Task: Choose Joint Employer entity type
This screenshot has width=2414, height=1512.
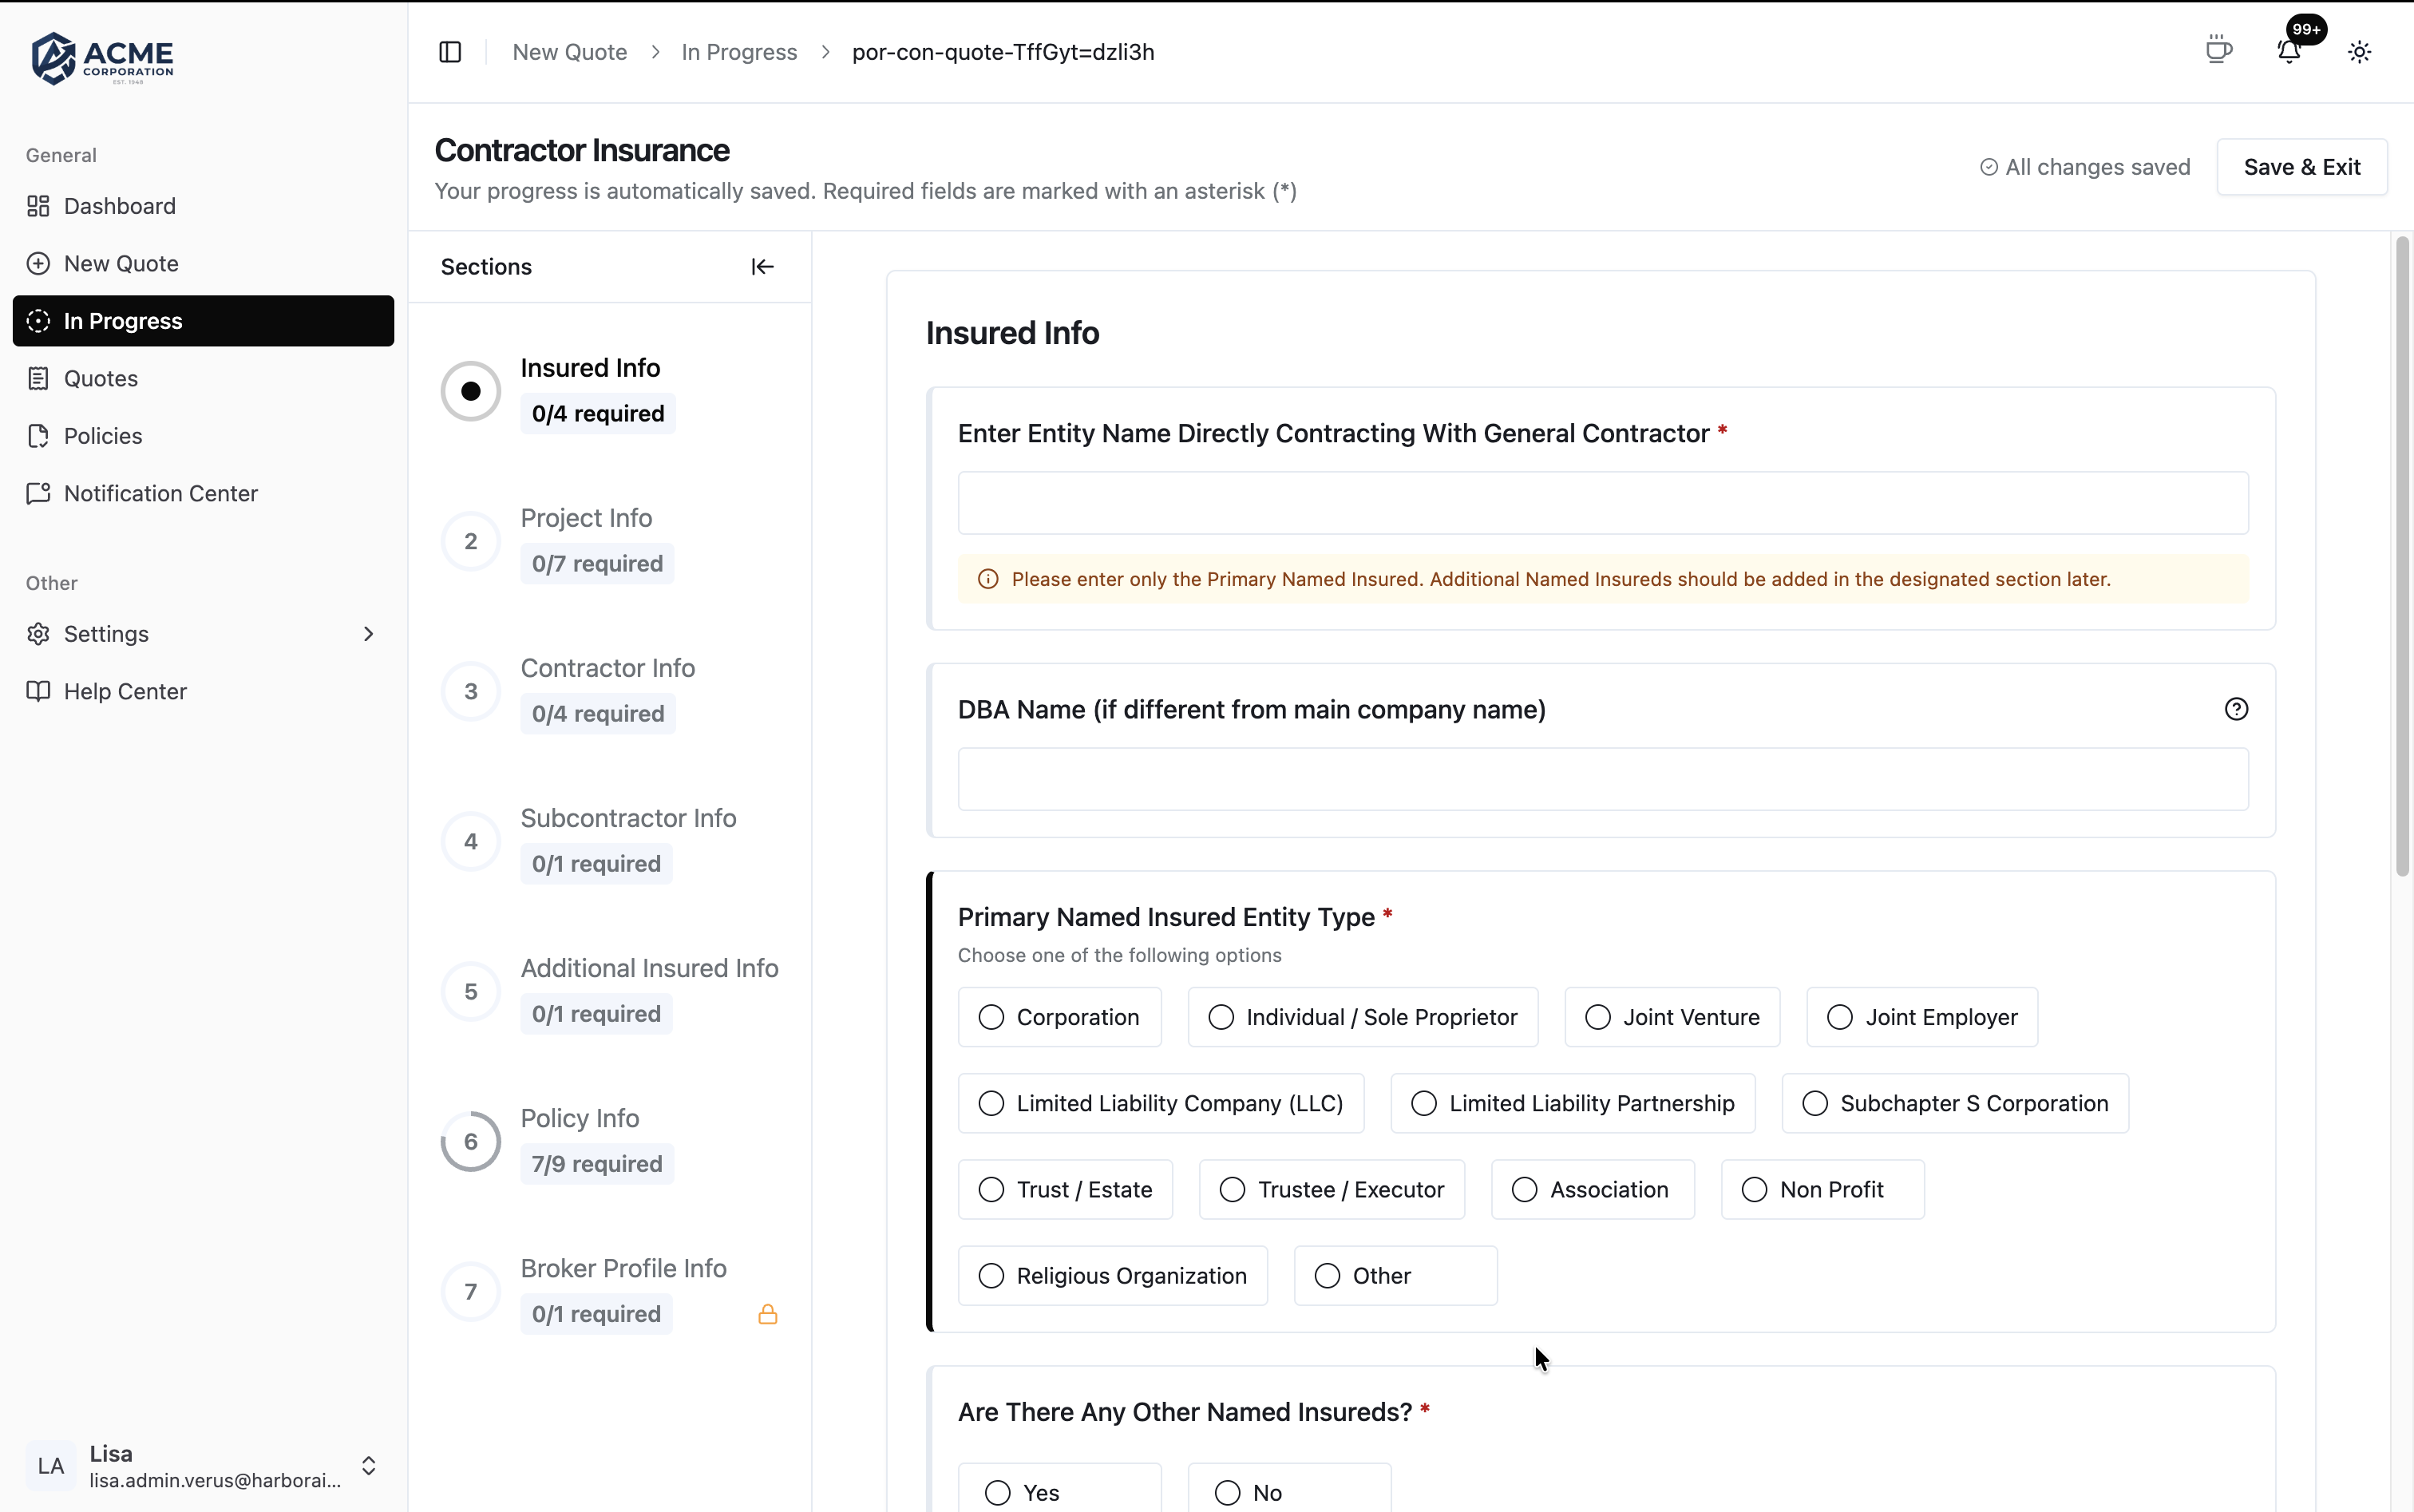Action: (1921, 1017)
